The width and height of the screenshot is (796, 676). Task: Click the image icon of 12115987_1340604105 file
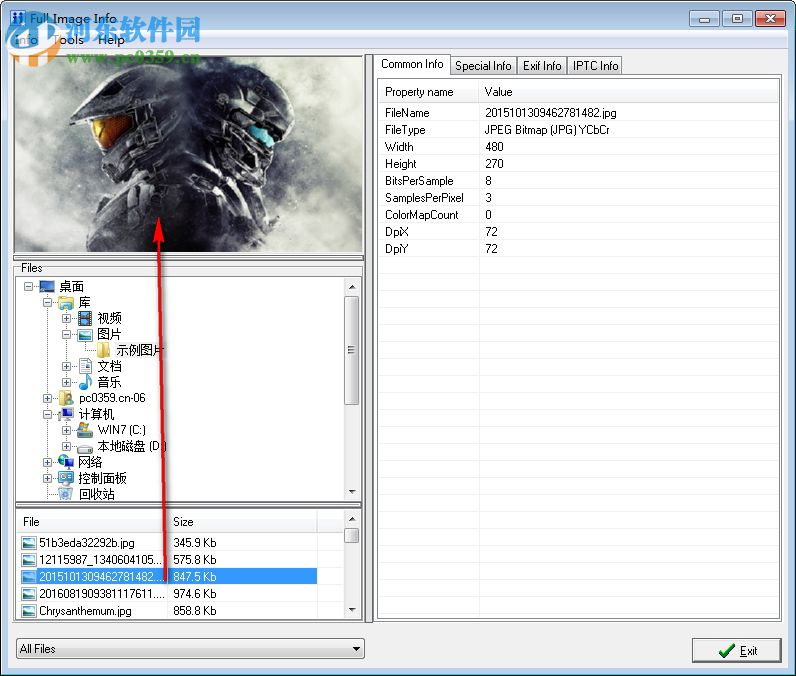coord(29,560)
